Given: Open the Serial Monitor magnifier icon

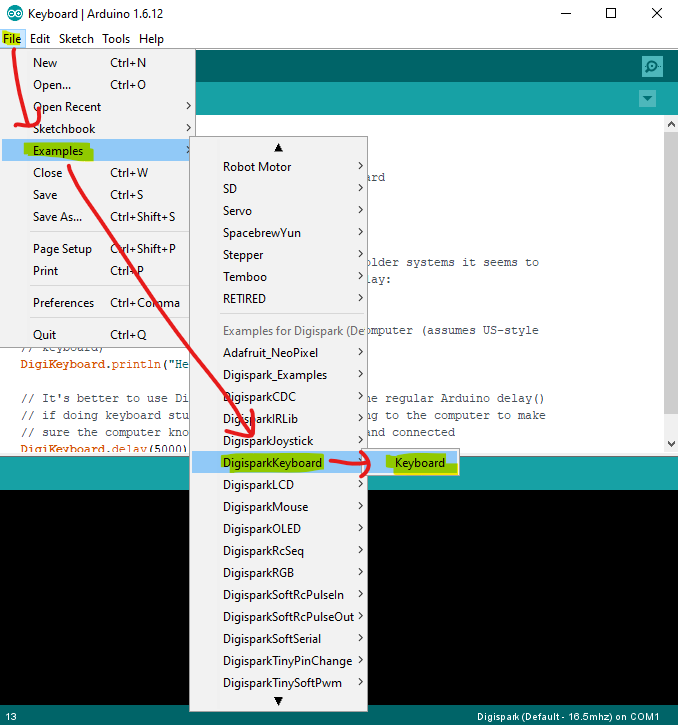Looking at the screenshot, I should tap(652, 67).
